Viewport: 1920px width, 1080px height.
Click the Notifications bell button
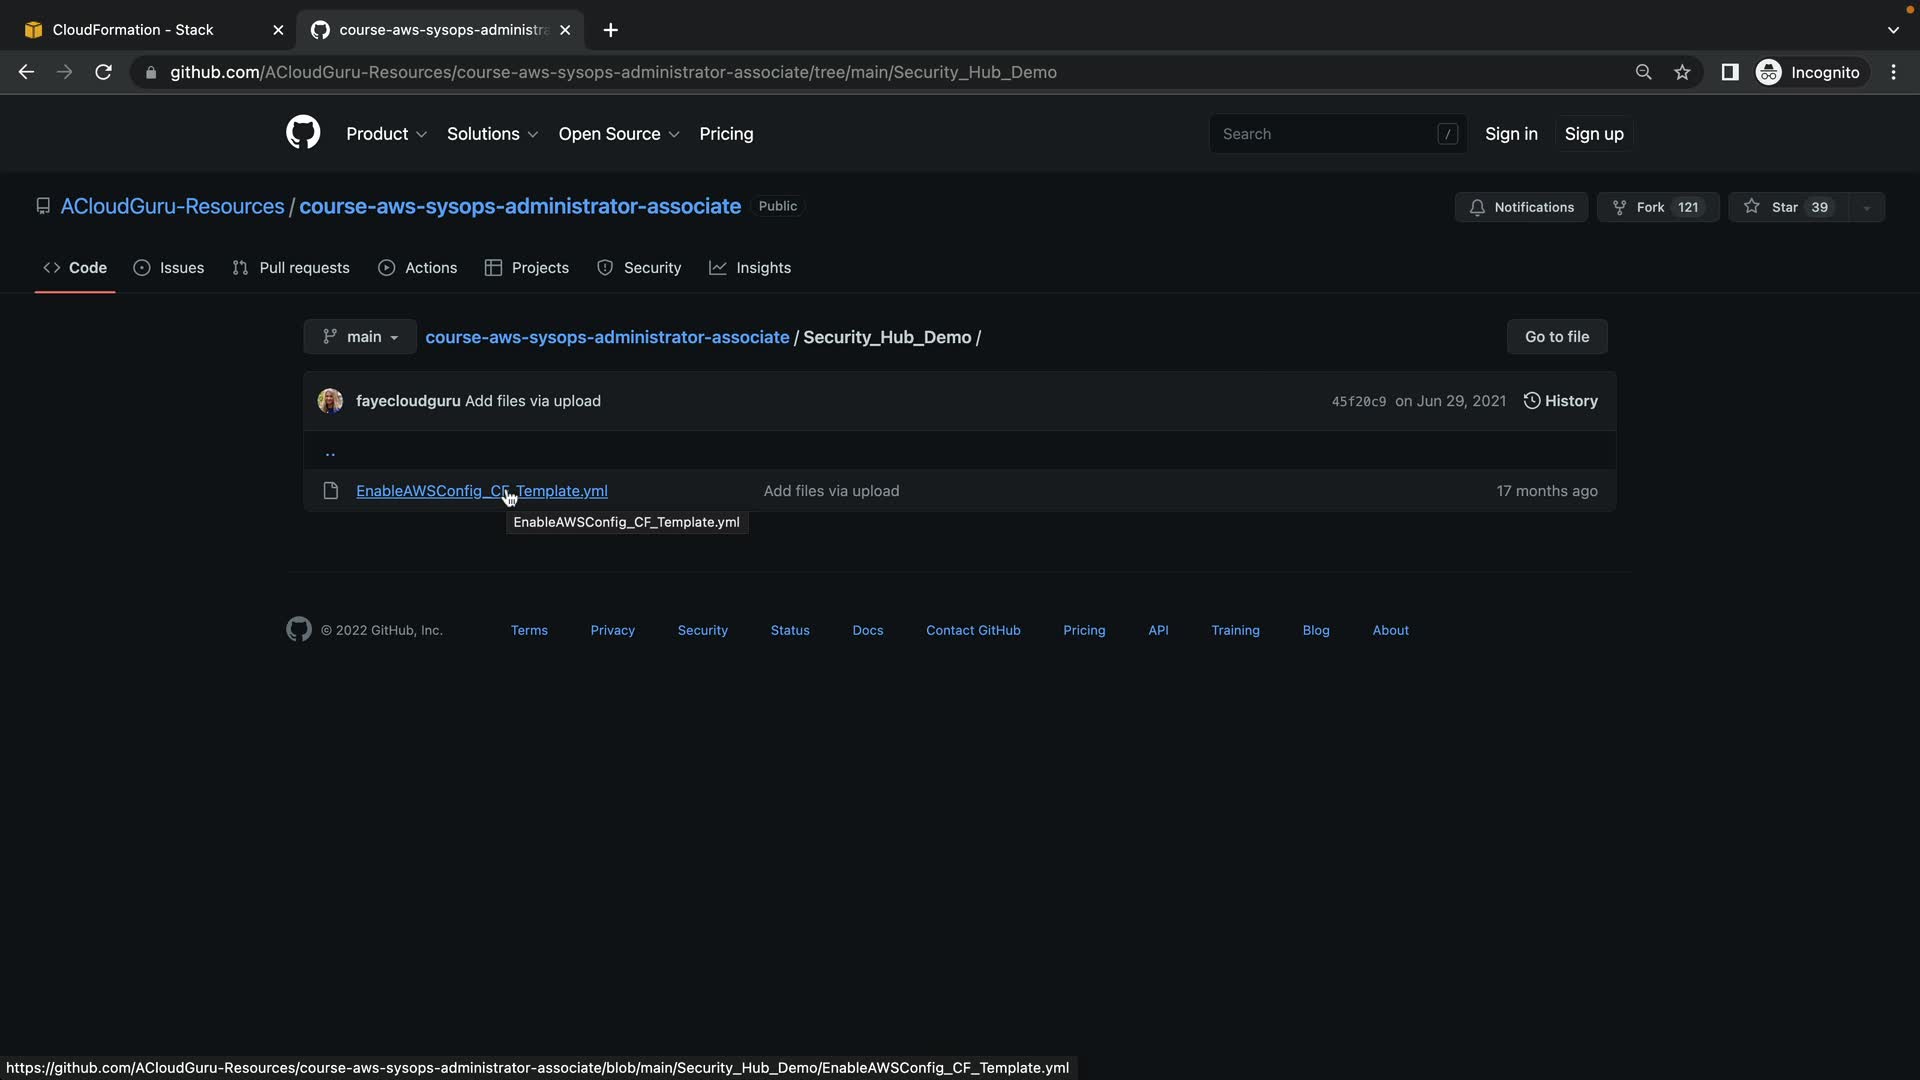pos(1521,207)
